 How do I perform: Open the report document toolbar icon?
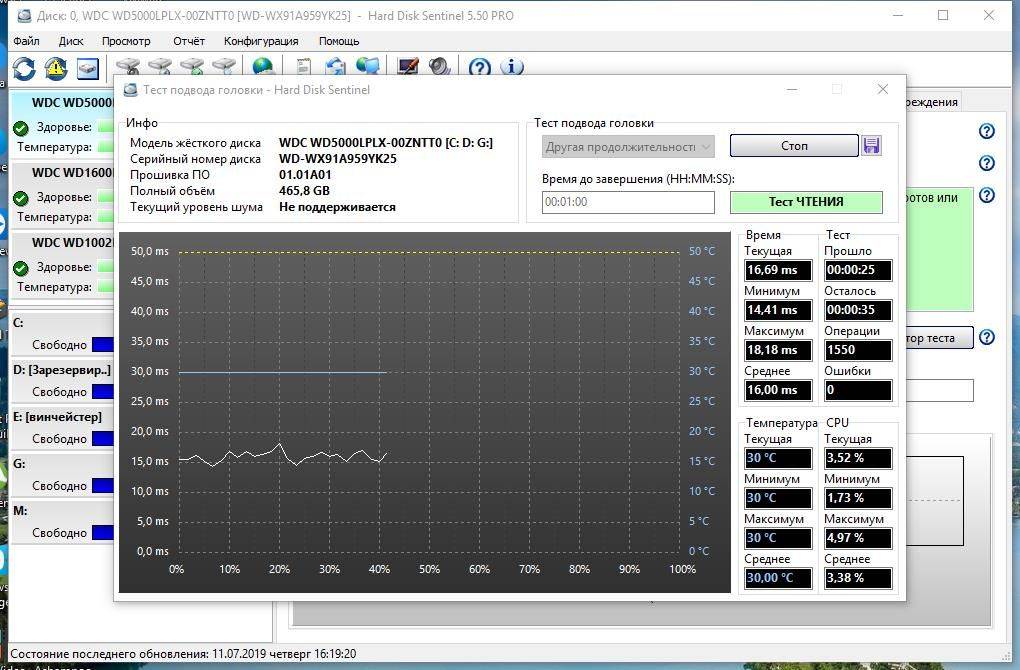pos(303,66)
